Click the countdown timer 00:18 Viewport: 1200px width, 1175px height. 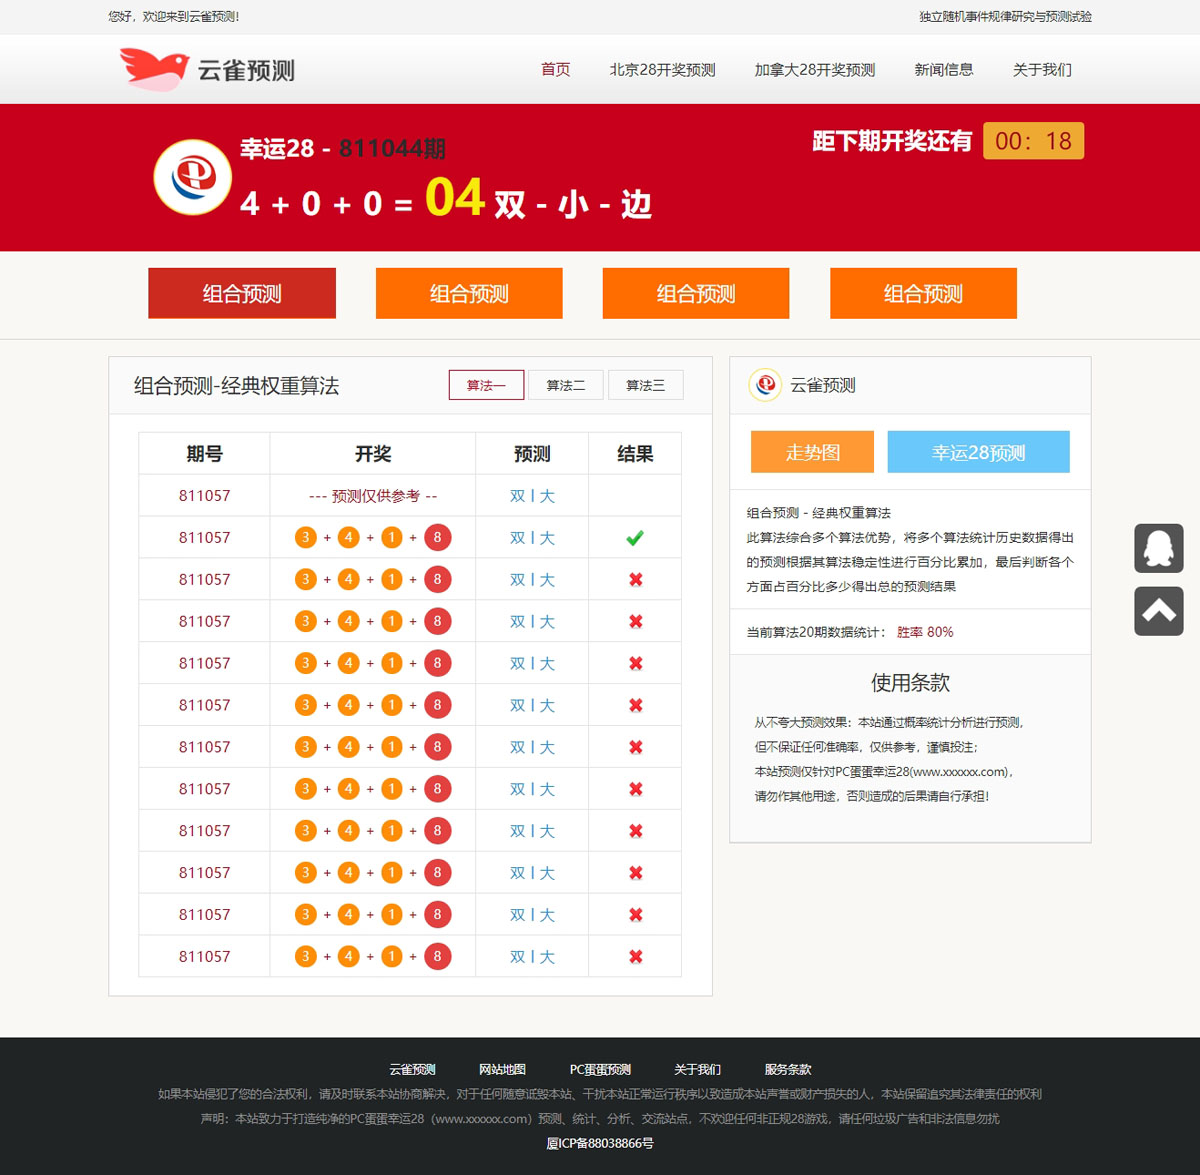coord(1033,141)
